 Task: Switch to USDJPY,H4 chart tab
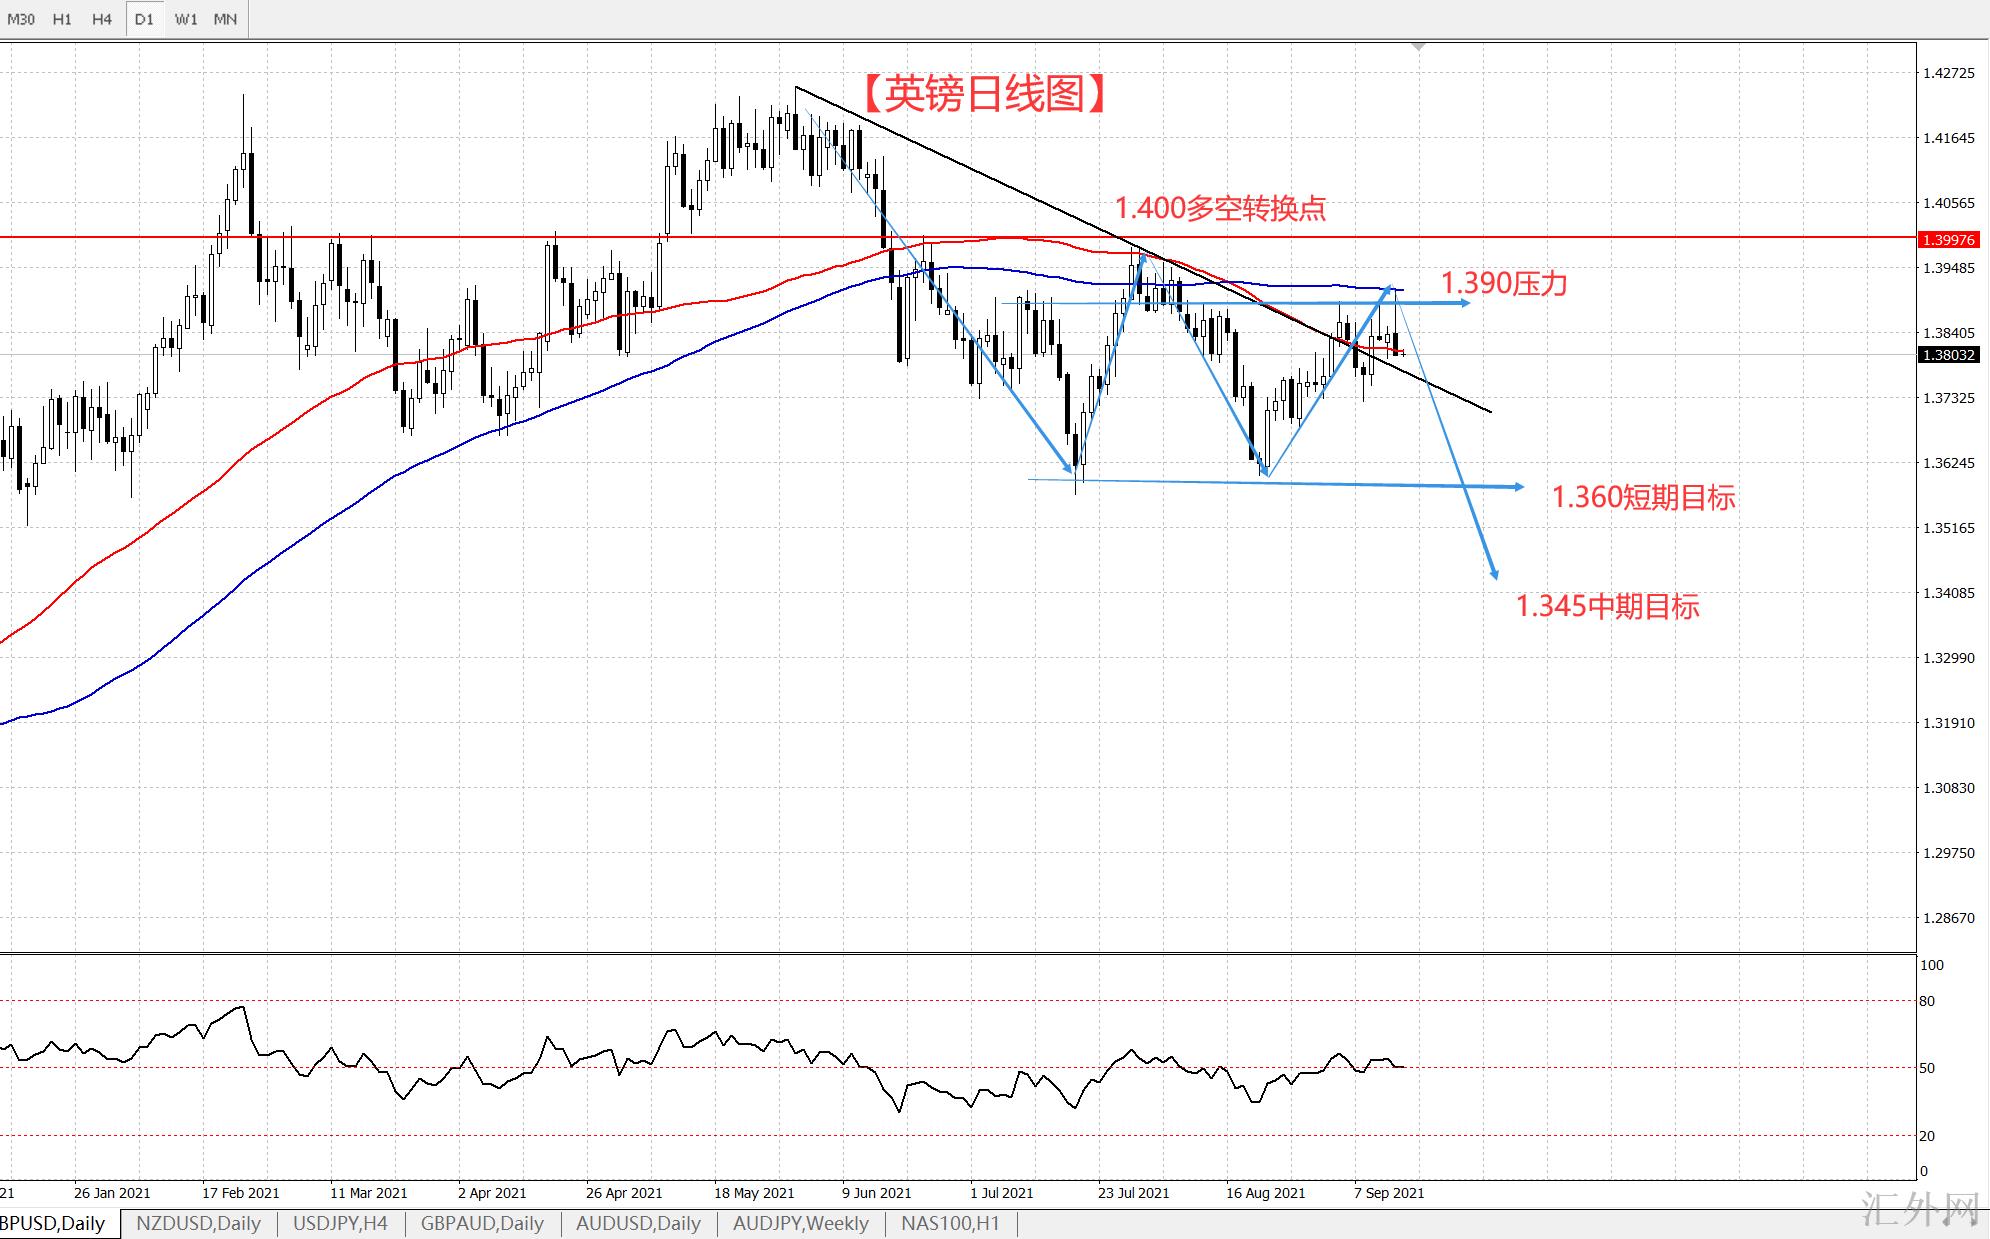[x=340, y=1223]
